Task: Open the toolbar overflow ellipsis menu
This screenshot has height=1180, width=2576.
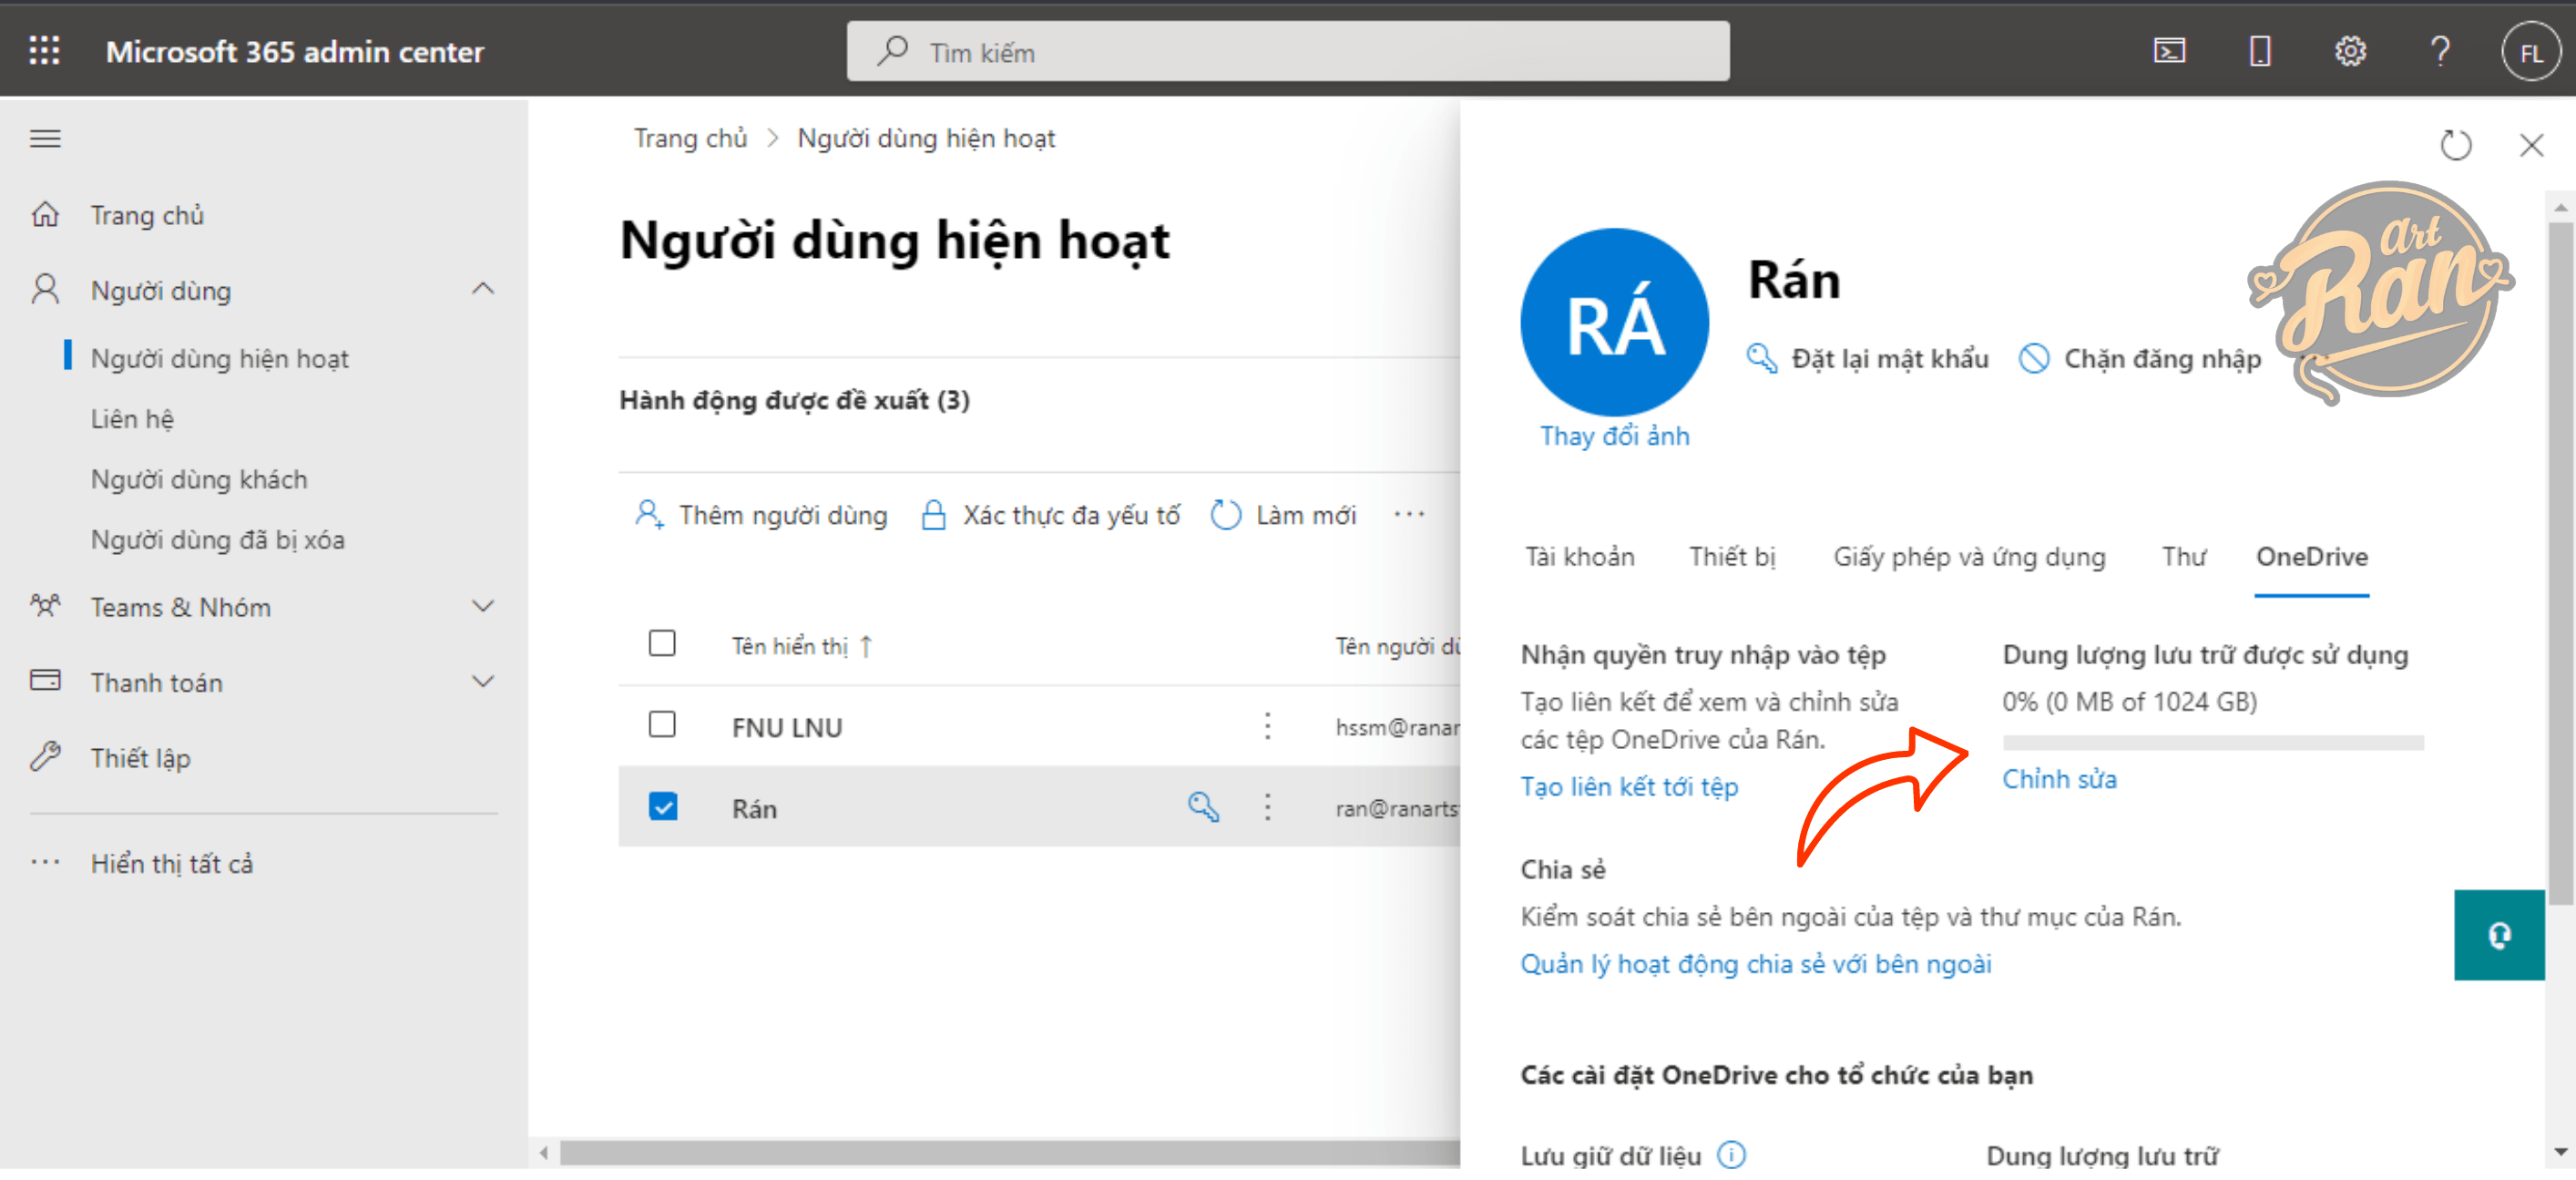Action: pos(1409,514)
